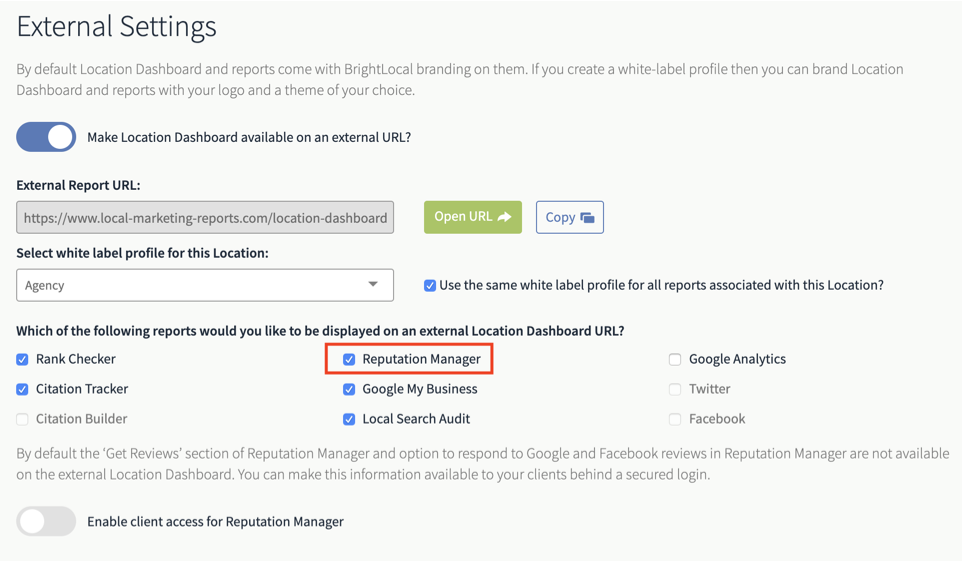
Task: Check the Citation Builder checkbox
Action: pyautogui.click(x=22, y=419)
